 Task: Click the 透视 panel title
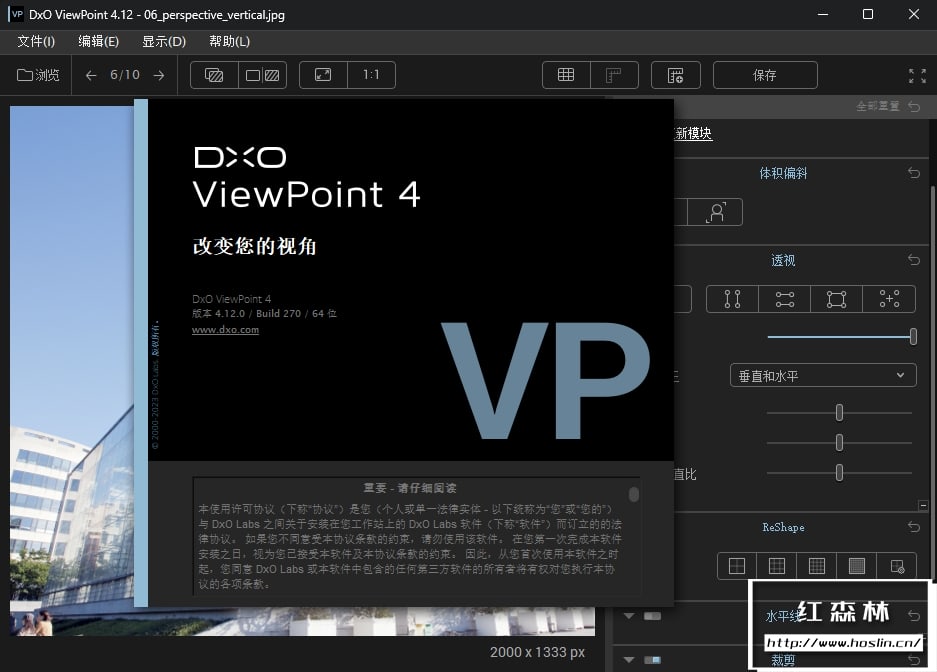(783, 260)
